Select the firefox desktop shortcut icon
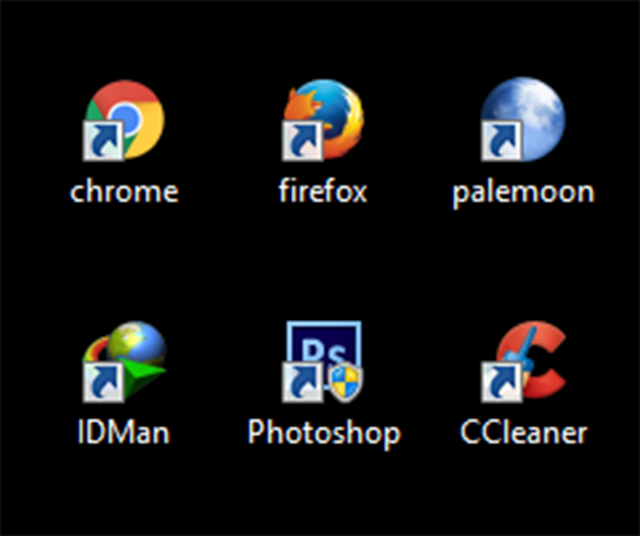Image resolution: width=640 pixels, height=536 pixels. (323, 119)
